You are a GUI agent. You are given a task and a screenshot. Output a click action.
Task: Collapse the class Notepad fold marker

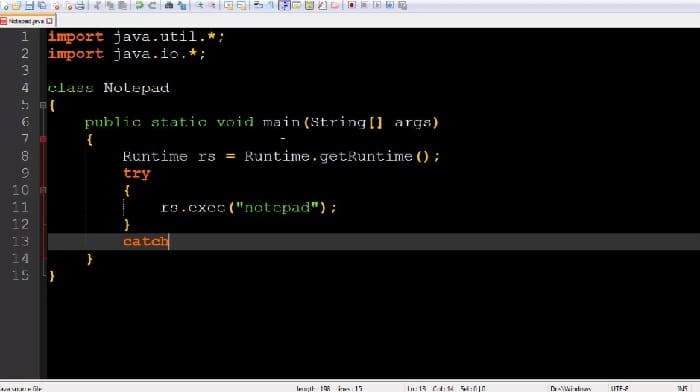click(43, 105)
